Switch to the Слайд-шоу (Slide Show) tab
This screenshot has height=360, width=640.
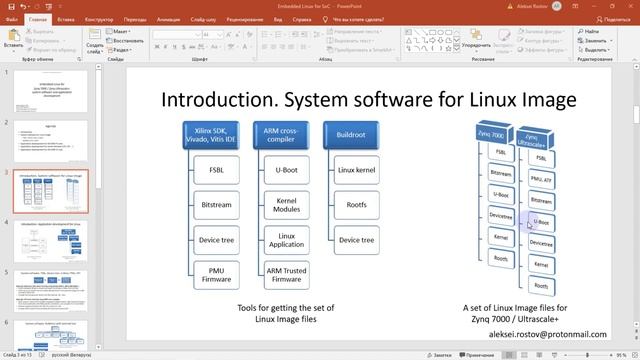point(203,19)
